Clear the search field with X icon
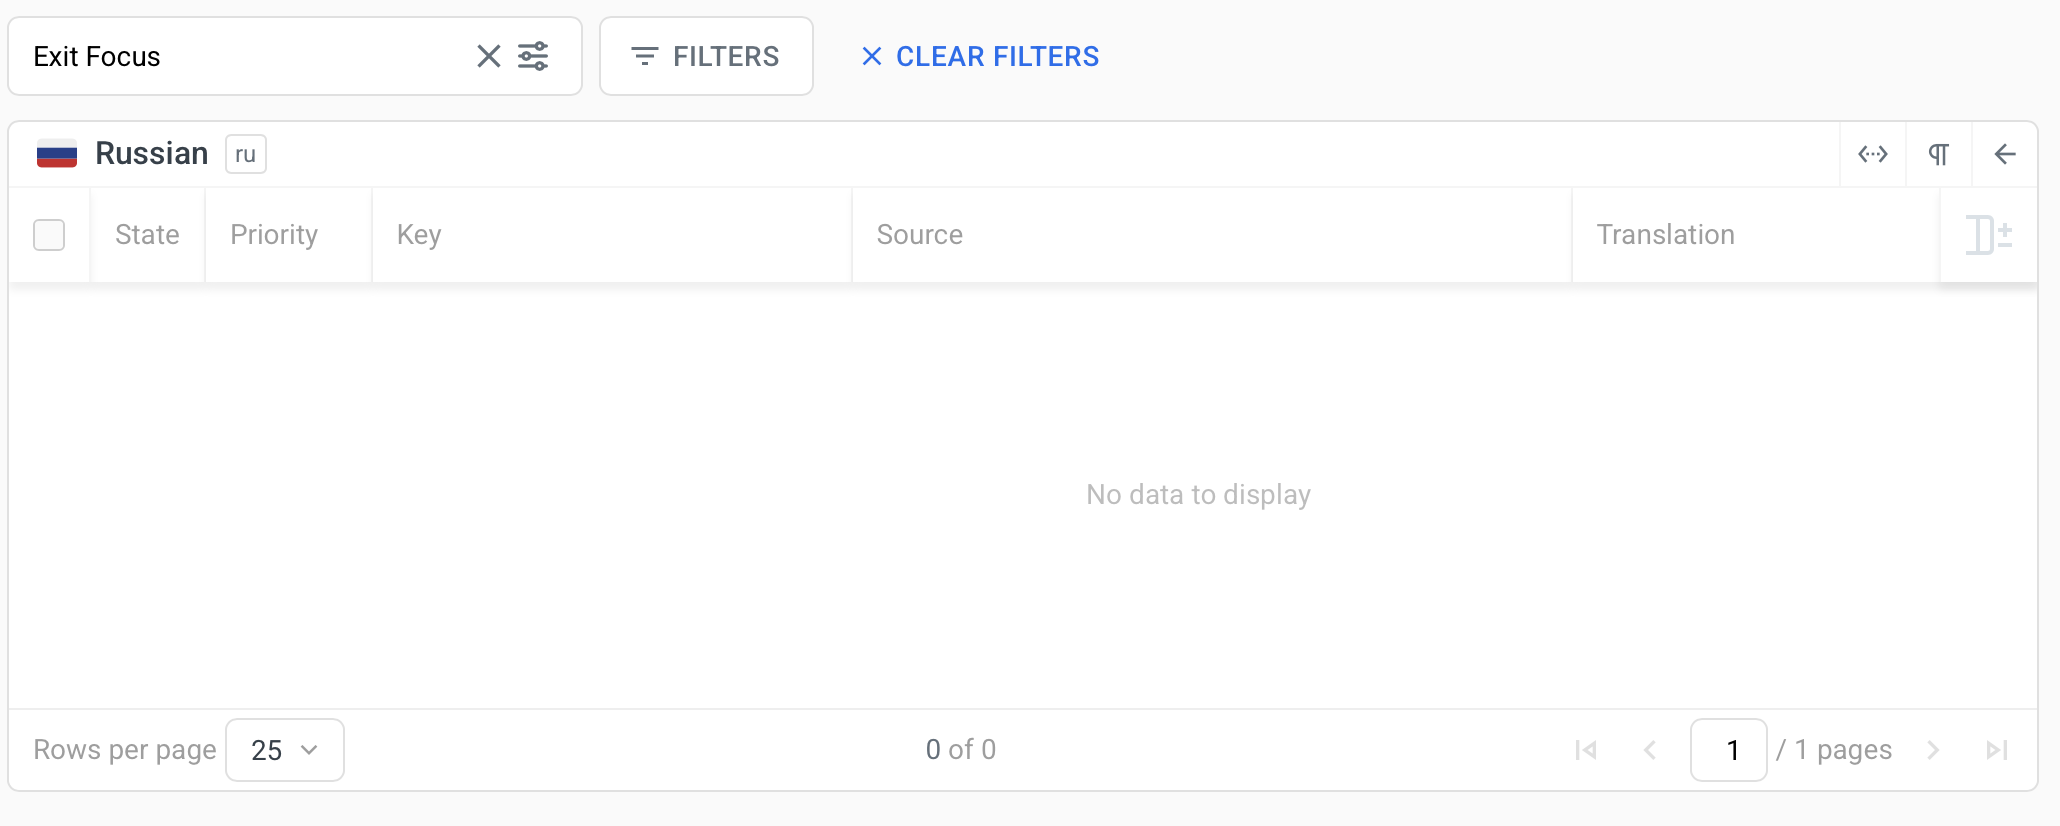 pos(488,56)
